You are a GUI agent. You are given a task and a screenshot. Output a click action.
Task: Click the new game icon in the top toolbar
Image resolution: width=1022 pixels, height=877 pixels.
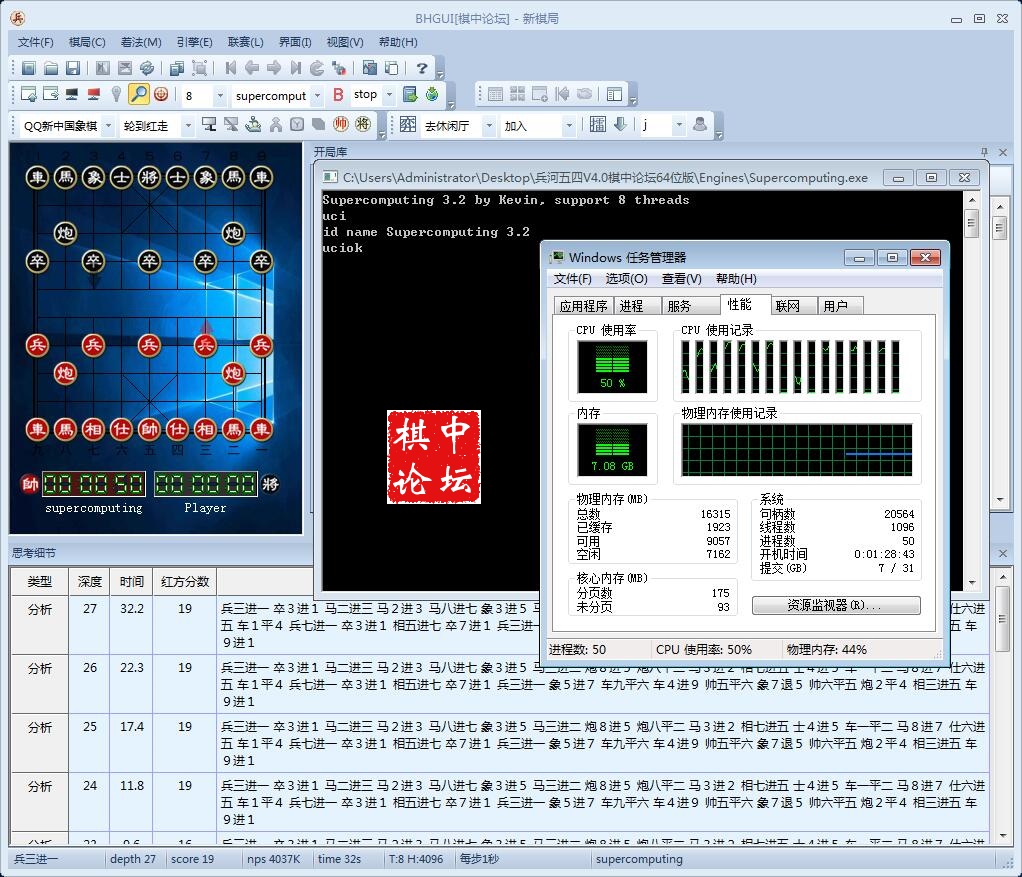29,68
